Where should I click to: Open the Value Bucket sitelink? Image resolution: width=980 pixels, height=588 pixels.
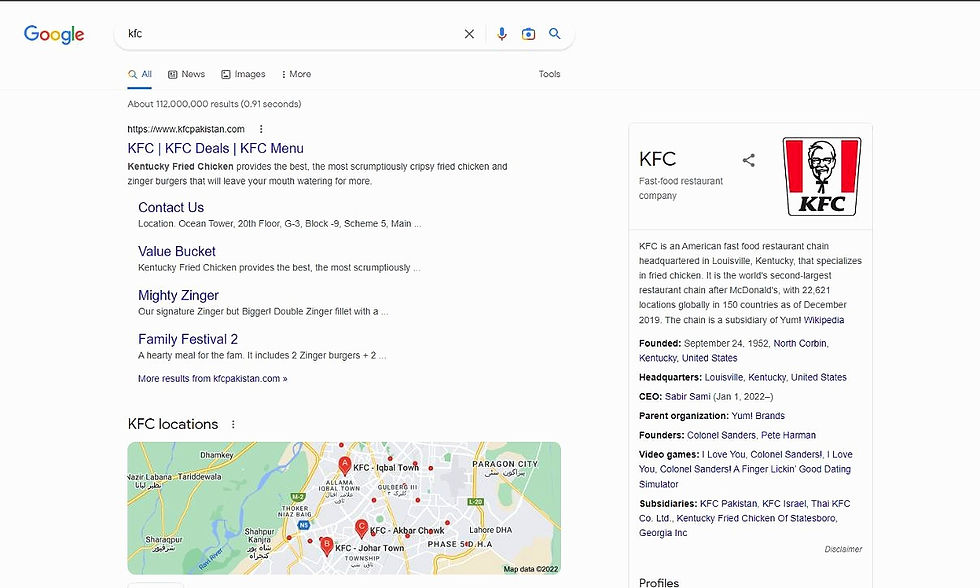tap(177, 251)
